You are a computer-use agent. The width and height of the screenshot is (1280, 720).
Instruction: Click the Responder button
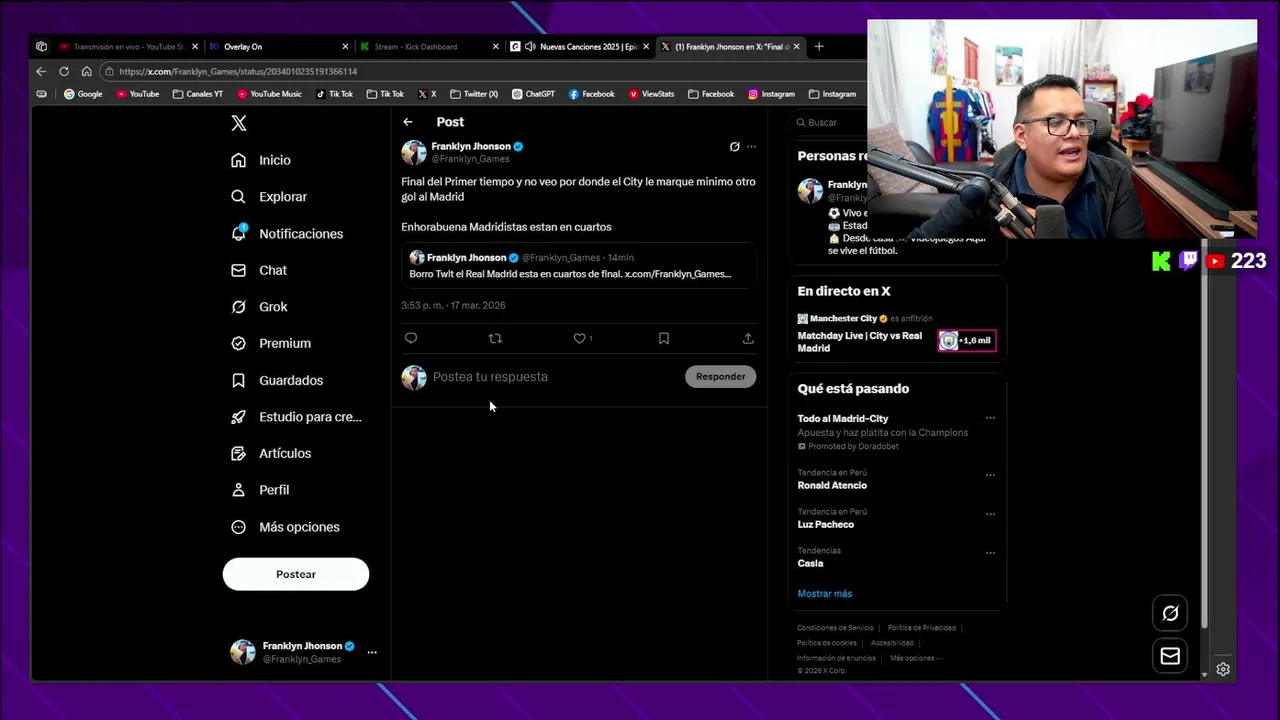721,377
